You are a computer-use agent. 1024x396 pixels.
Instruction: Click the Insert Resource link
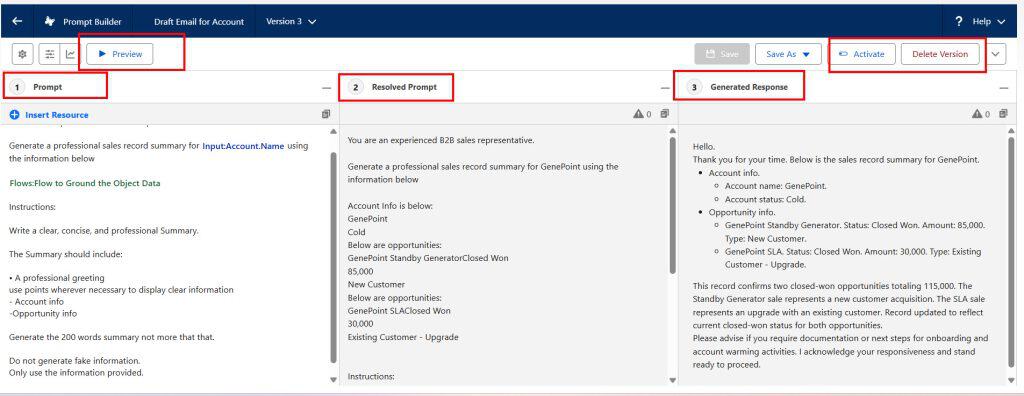(x=57, y=115)
